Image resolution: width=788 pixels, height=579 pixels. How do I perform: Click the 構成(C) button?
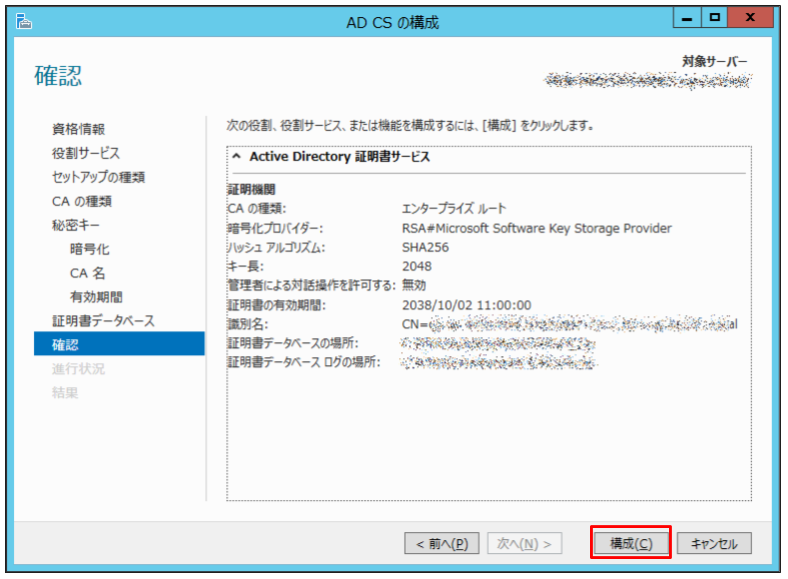coord(631,543)
